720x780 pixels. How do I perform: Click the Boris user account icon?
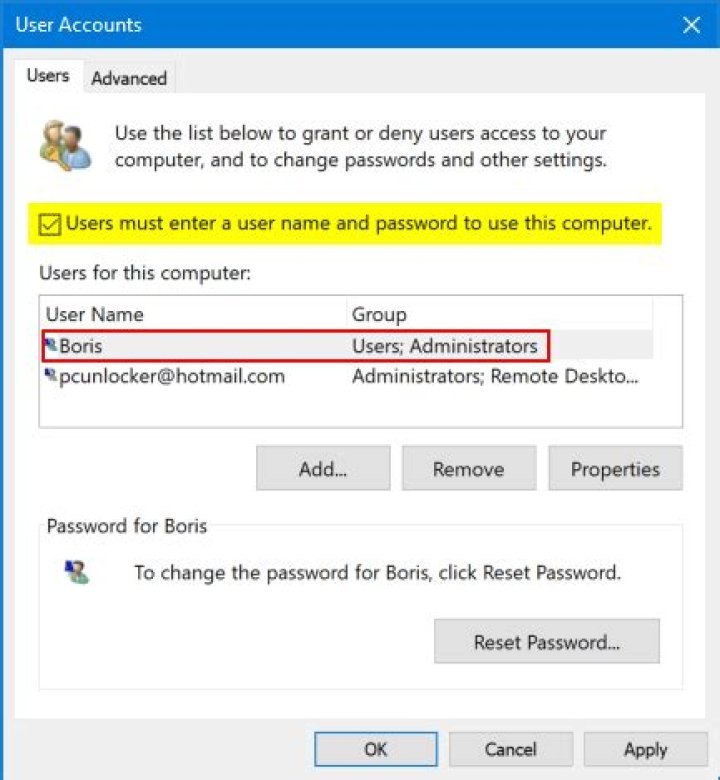tap(51, 346)
